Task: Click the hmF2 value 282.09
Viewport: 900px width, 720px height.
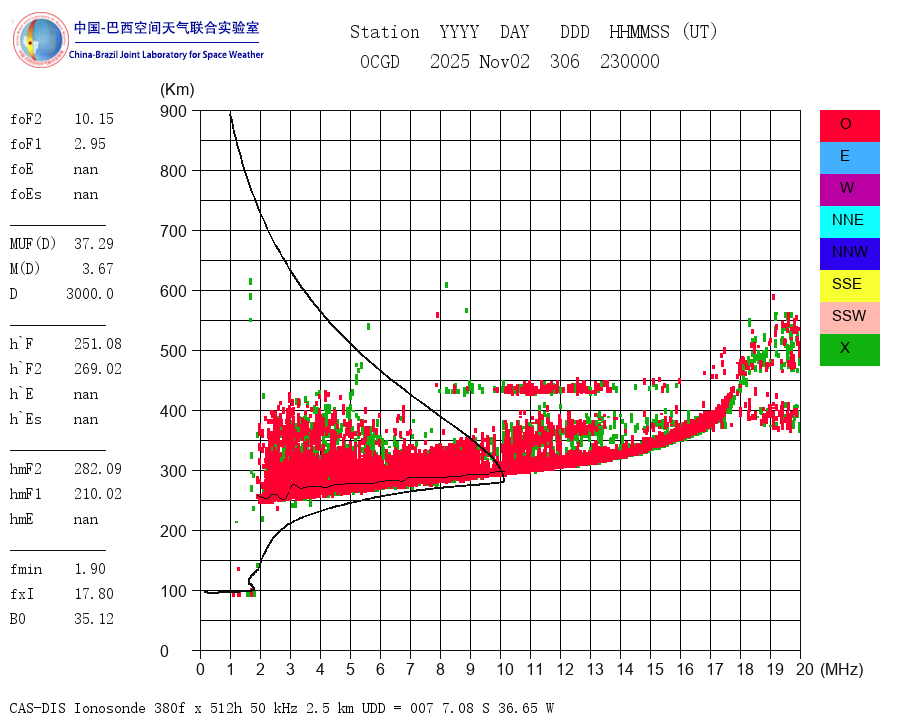Action: (x=98, y=469)
